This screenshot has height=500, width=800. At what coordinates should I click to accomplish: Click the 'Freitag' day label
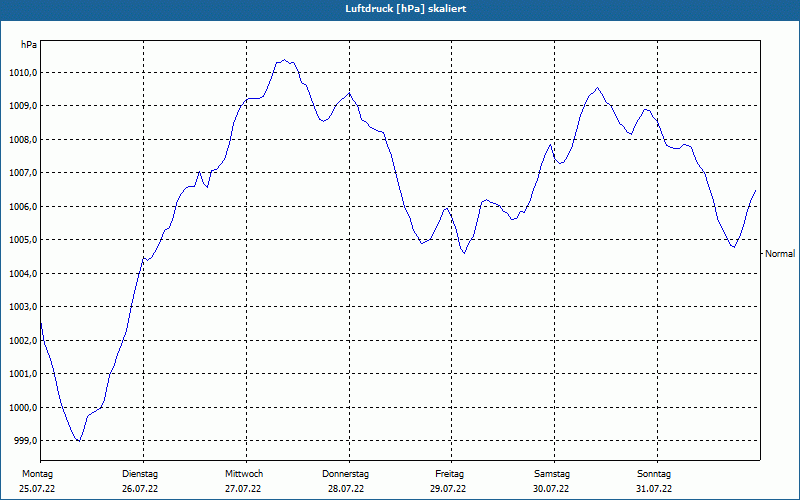click(x=449, y=474)
